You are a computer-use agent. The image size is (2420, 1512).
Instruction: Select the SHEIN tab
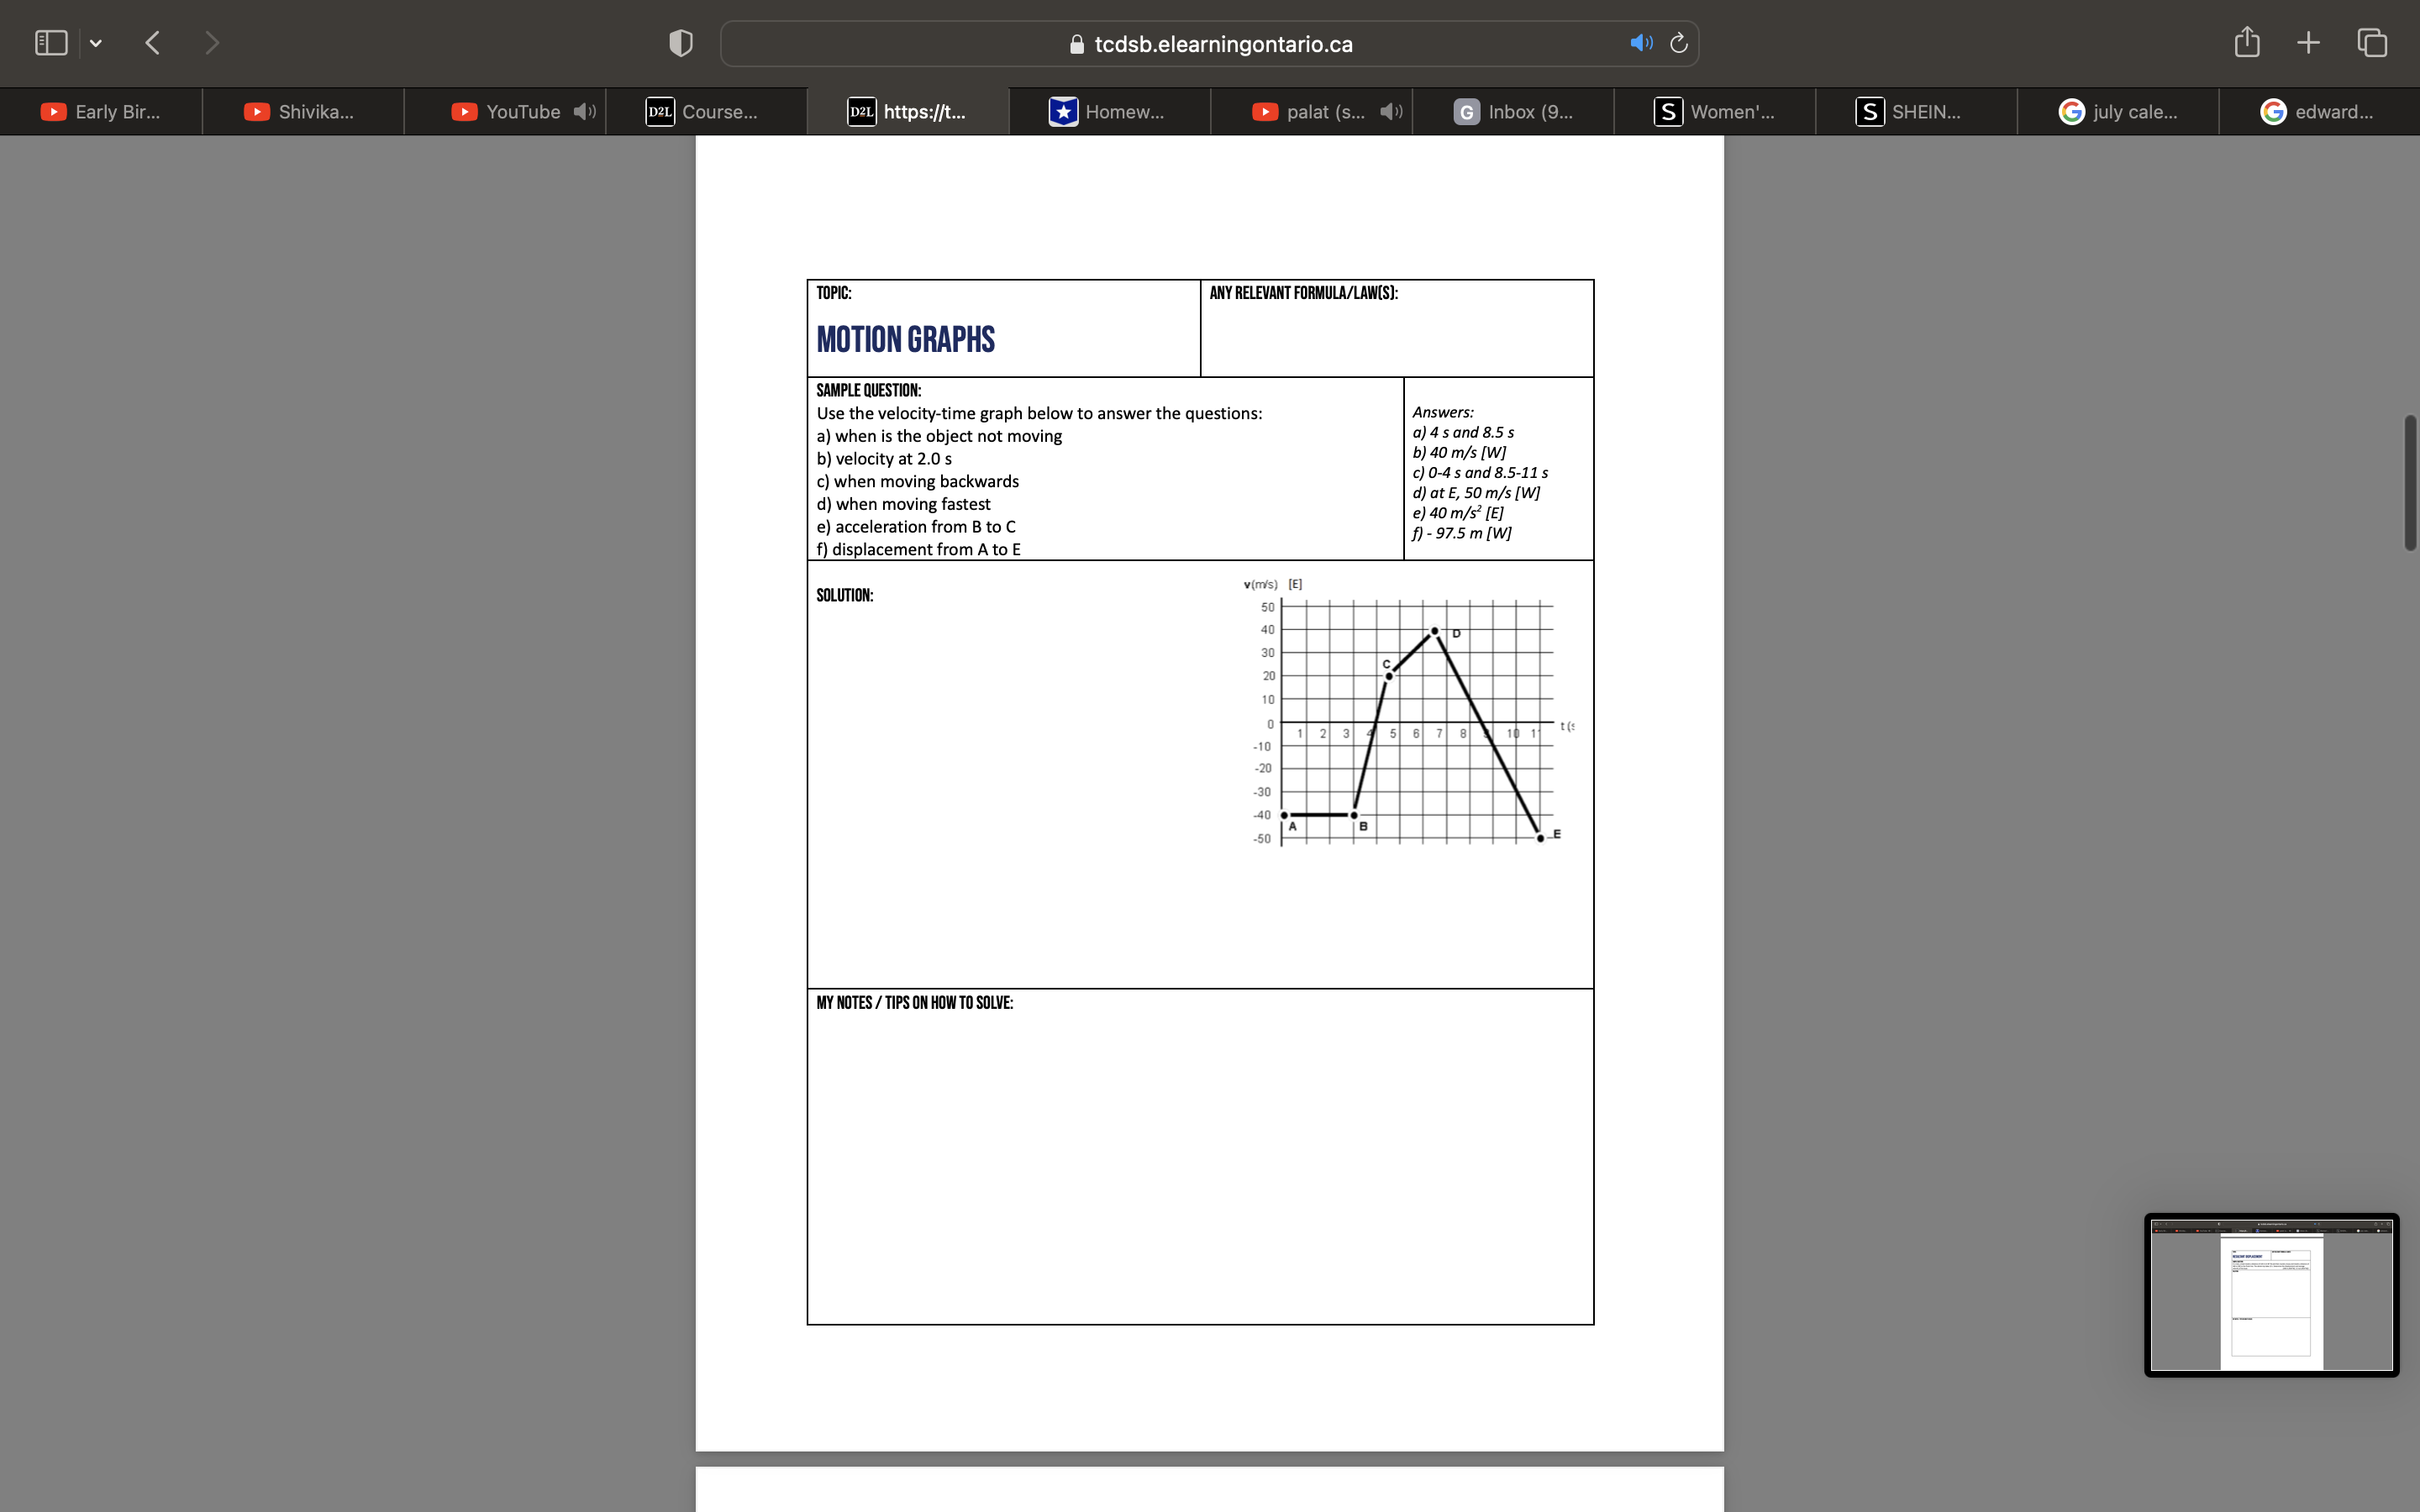click(1915, 111)
